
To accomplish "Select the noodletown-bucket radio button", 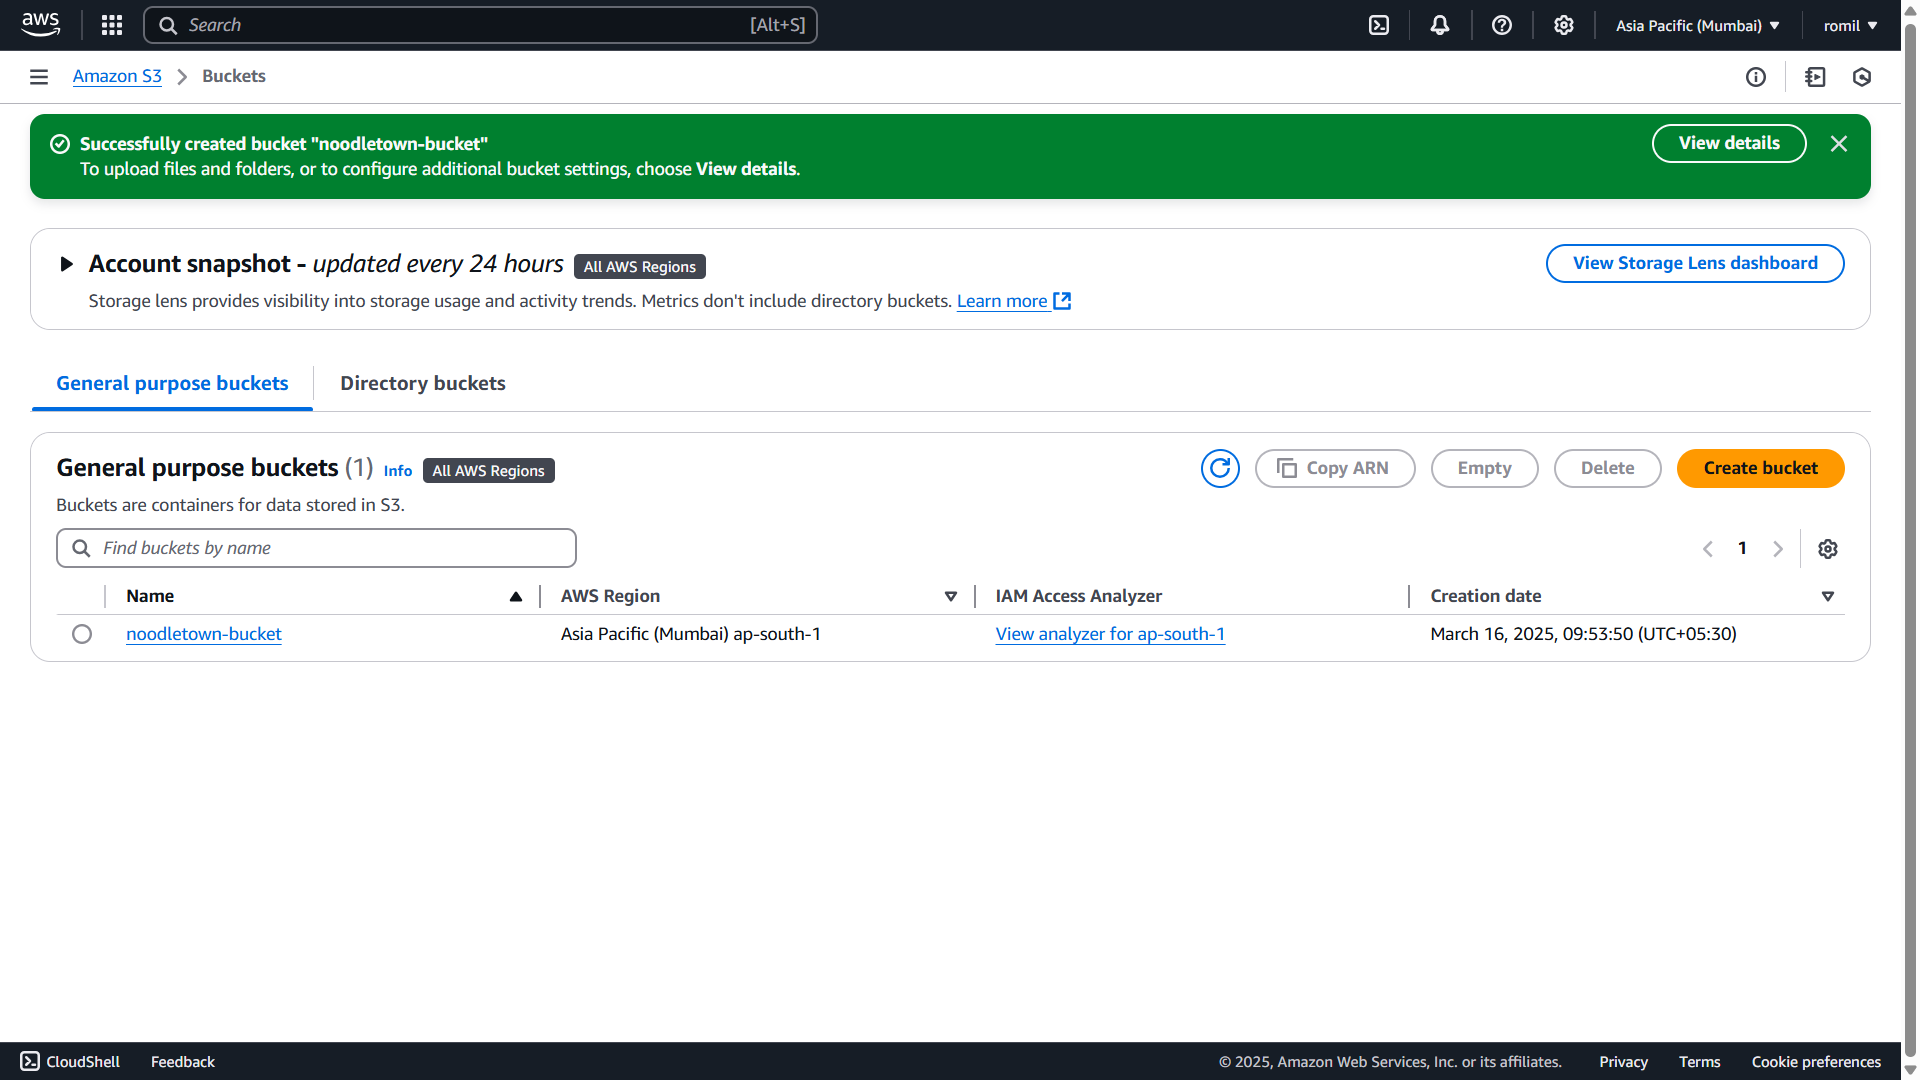I will 82,634.
